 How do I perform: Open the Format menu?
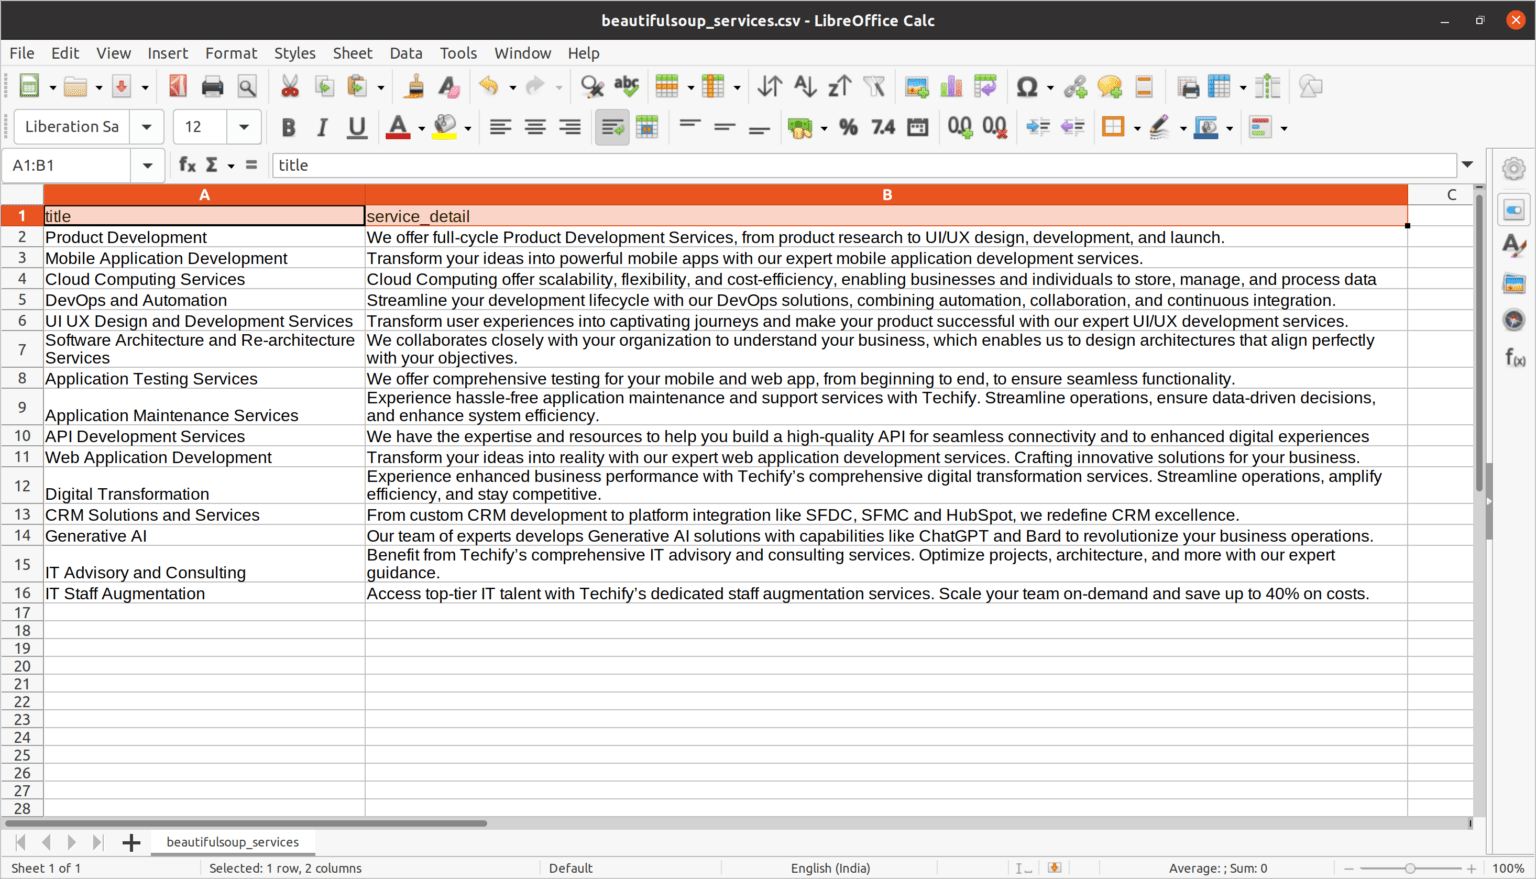230,53
